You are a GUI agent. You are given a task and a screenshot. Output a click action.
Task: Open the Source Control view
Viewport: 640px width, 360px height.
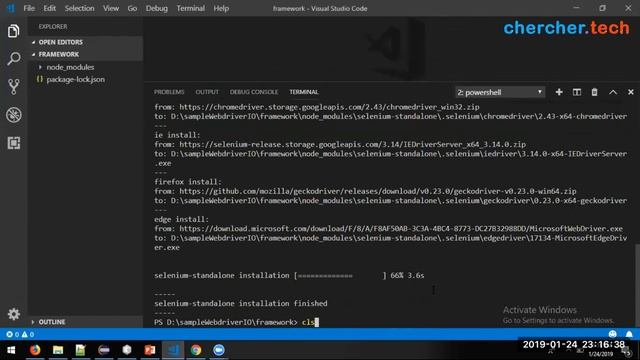pyautogui.click(x=13, y=87)
